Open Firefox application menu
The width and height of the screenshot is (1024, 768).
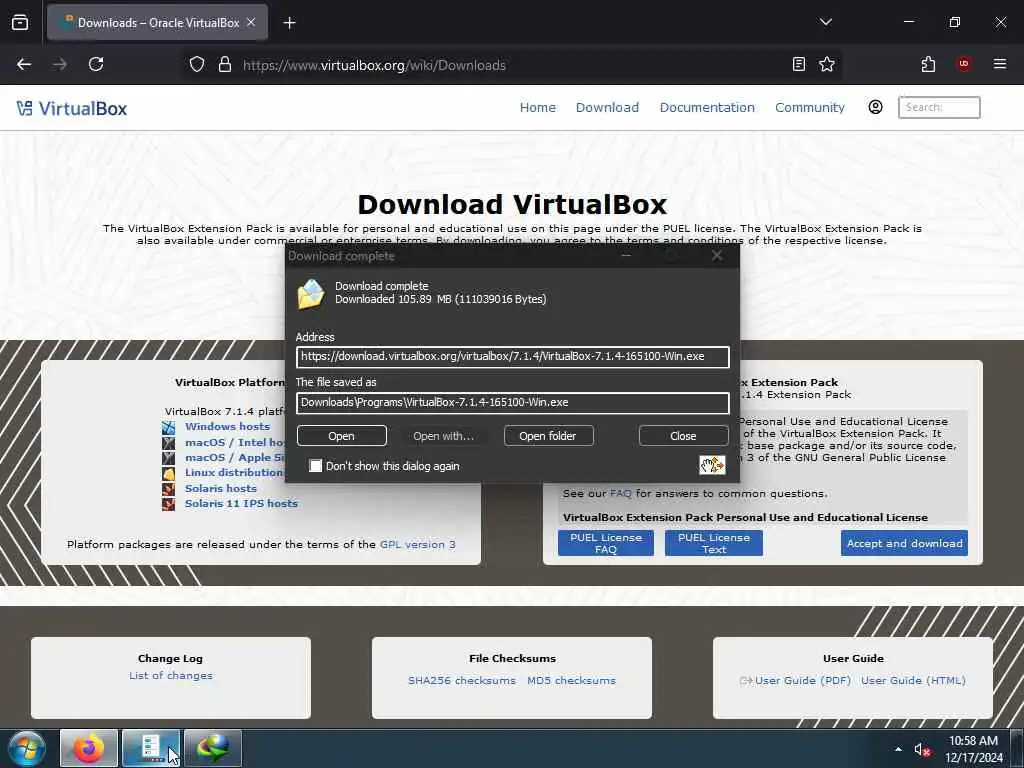pos(999,64)
